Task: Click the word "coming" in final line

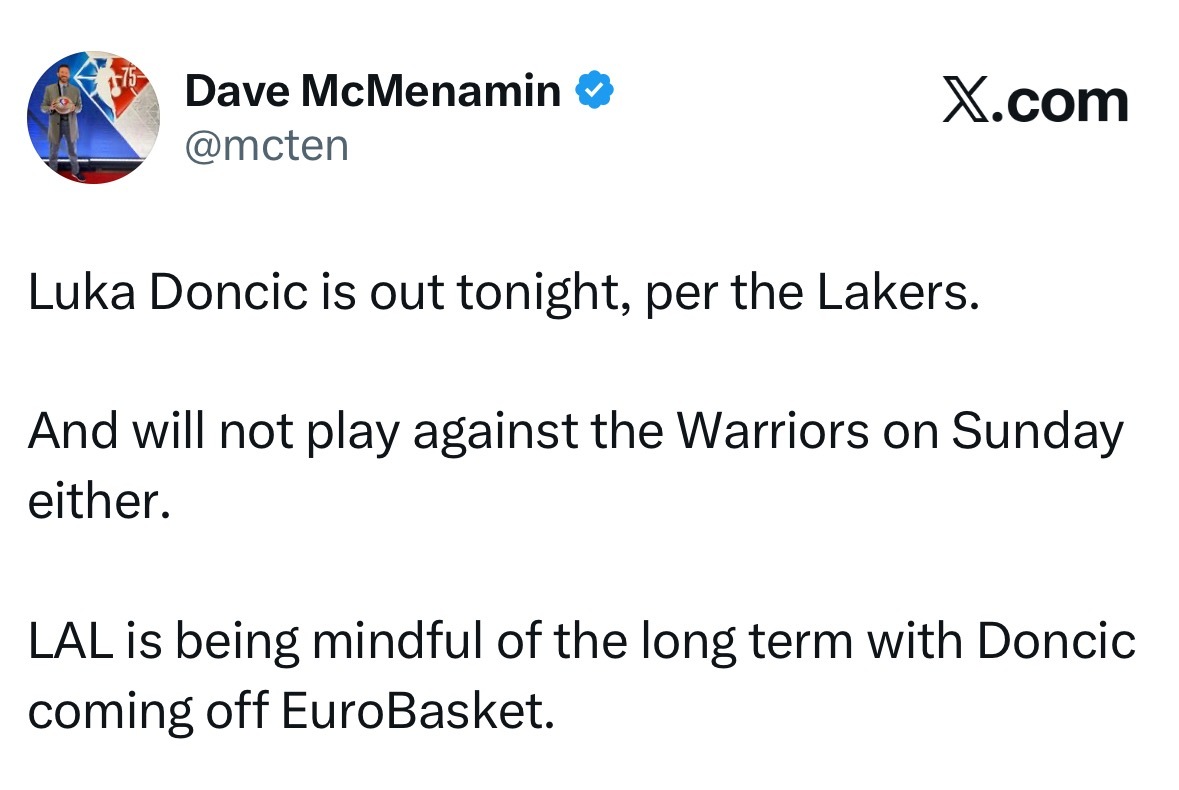Action: pos(111,711)
